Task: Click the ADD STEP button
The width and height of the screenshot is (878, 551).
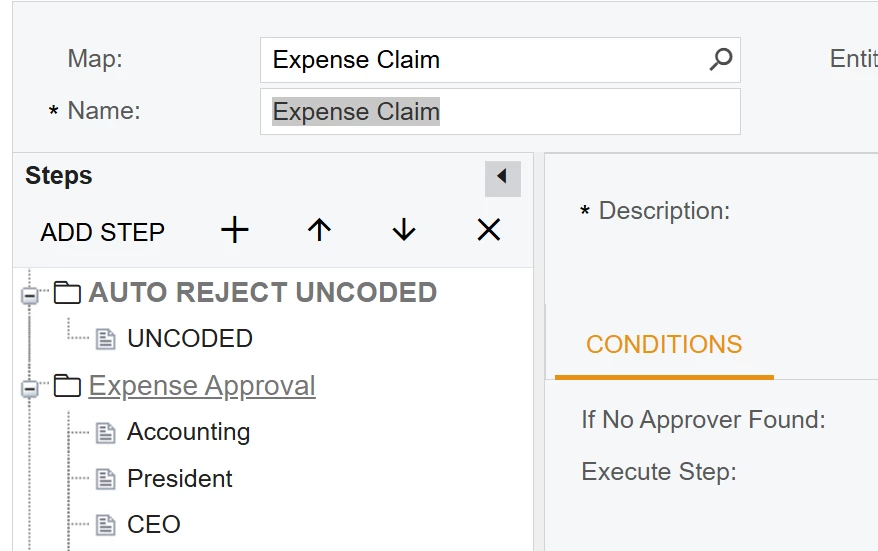Action: (102, 232)
